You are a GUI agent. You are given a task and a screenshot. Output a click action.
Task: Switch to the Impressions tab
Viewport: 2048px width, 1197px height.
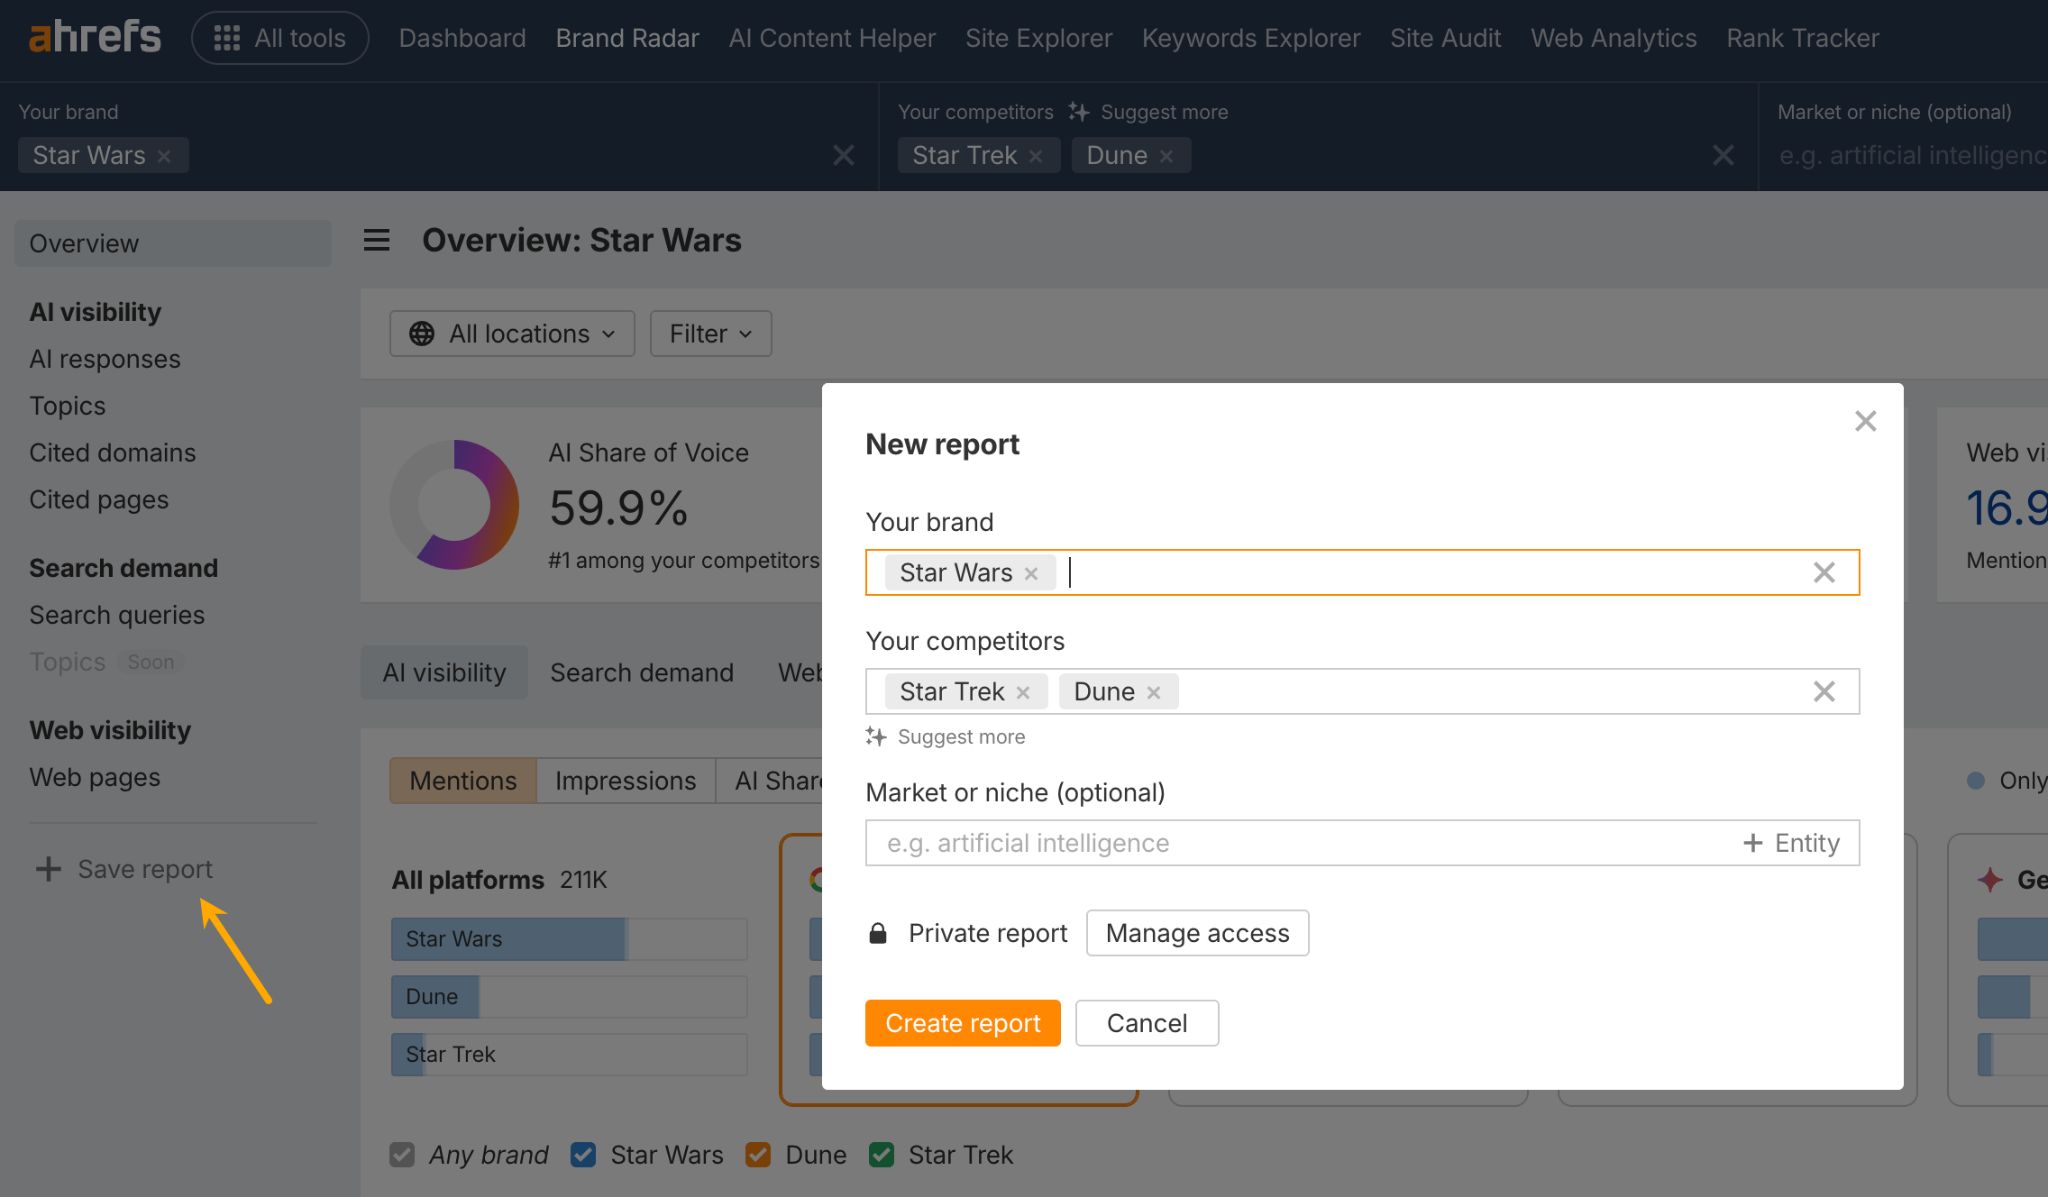coord(625,780)
